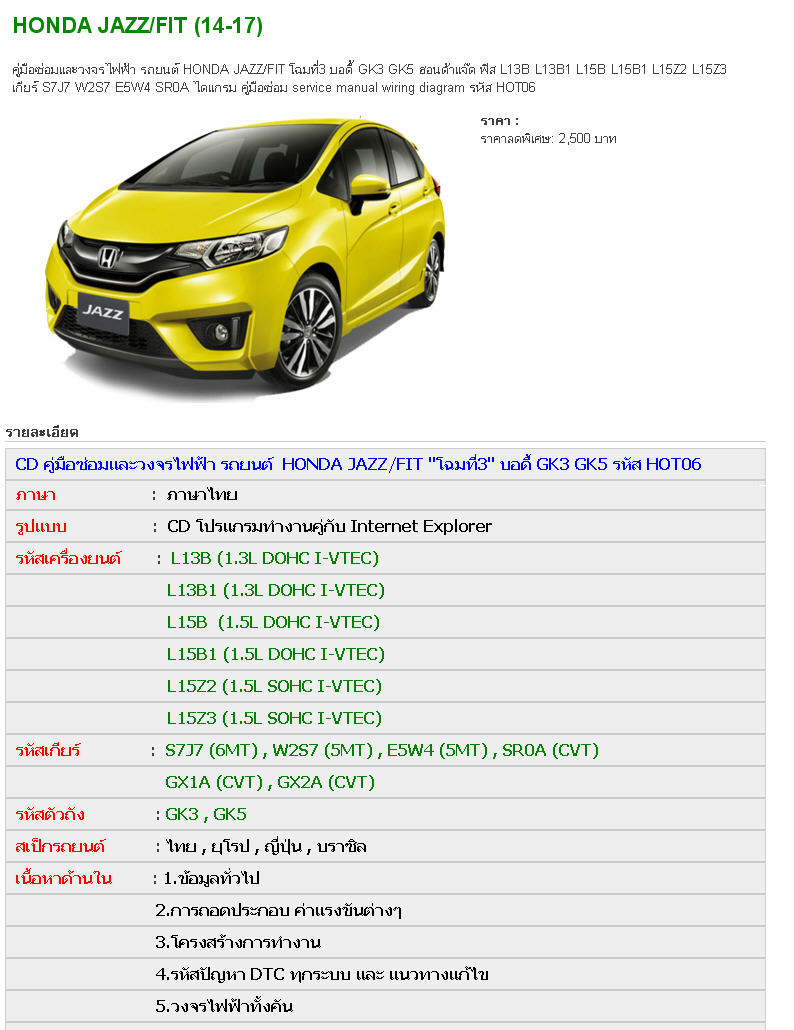Click the รูปแบบ row label
The image size is (794, 1030).
tap(41, 527)
